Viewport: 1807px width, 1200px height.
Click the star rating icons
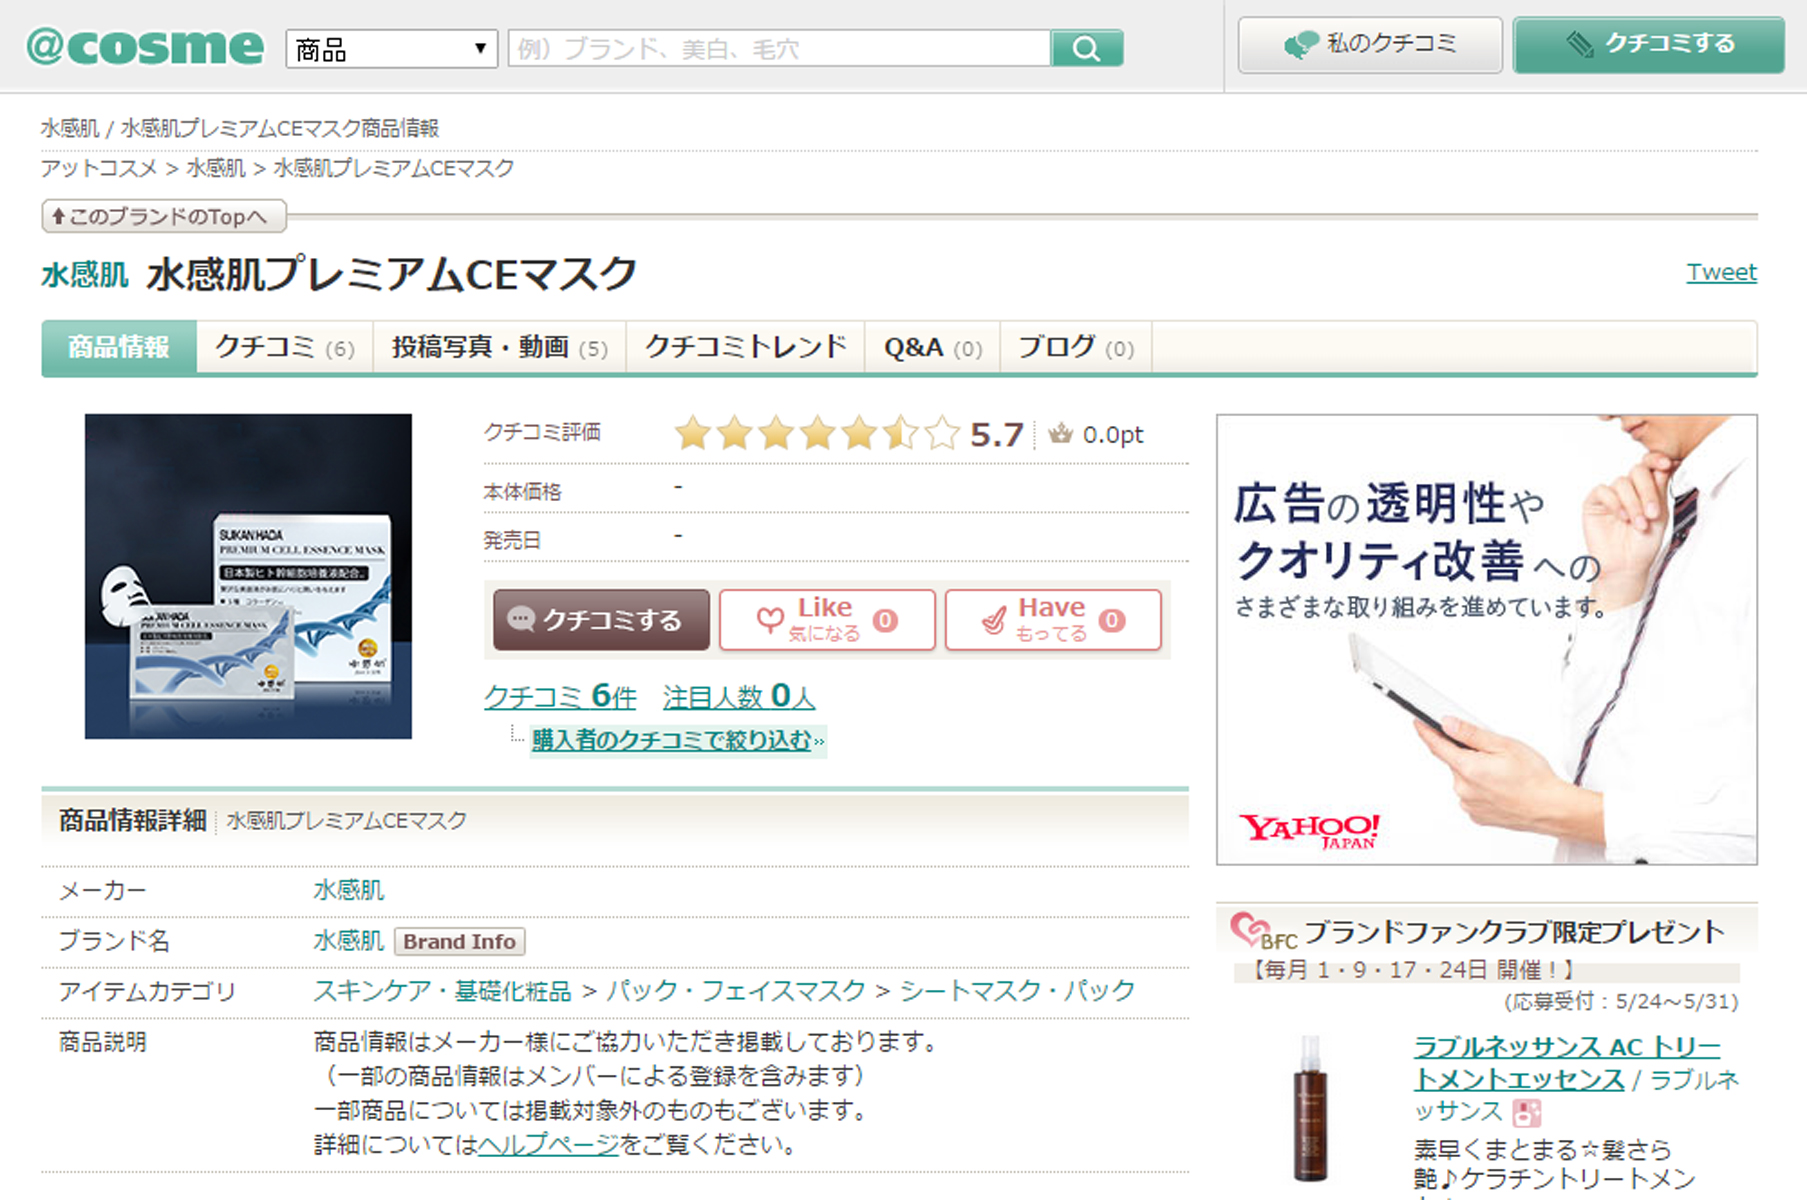816,434
